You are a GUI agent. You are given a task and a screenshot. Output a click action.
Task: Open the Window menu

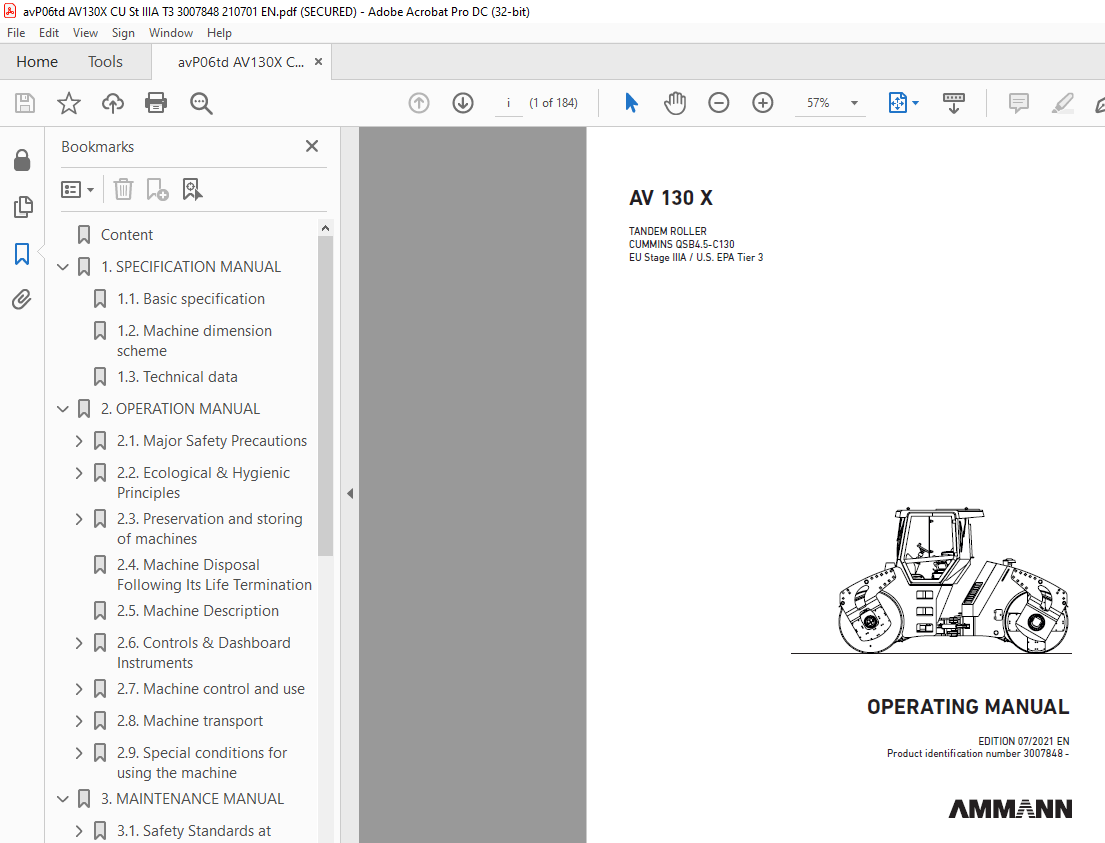pyautogui.click(x=171, y=33)
